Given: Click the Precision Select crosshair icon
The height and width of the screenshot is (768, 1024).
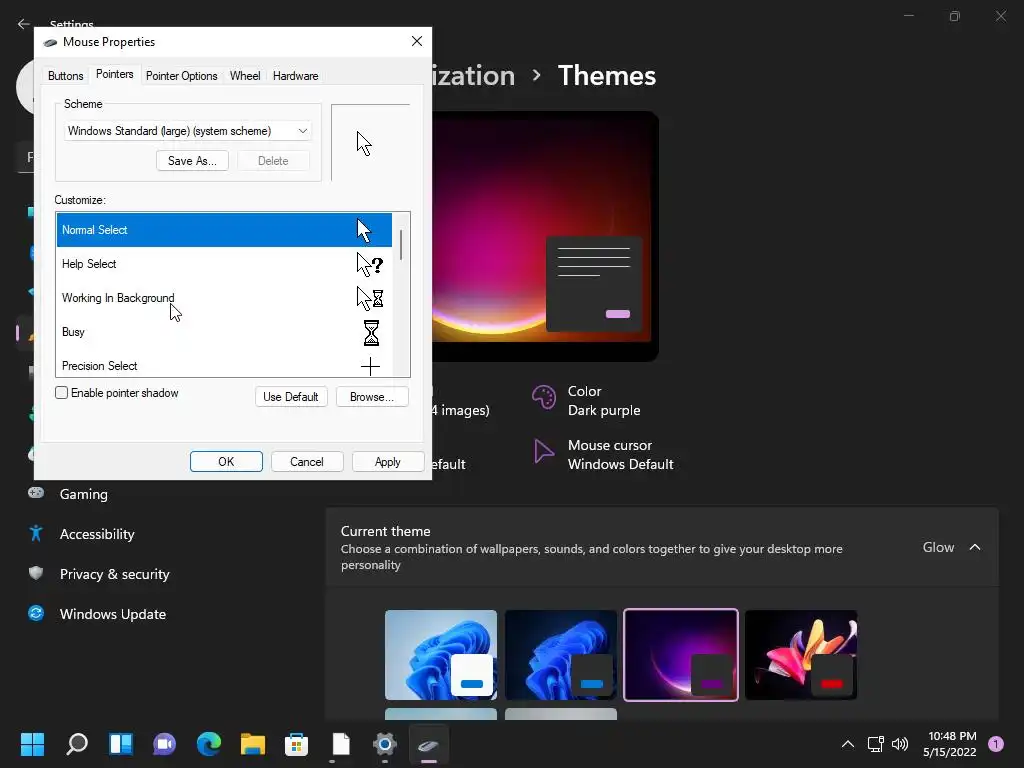Looking at the screenshot, I should click(x=370, y=366).
